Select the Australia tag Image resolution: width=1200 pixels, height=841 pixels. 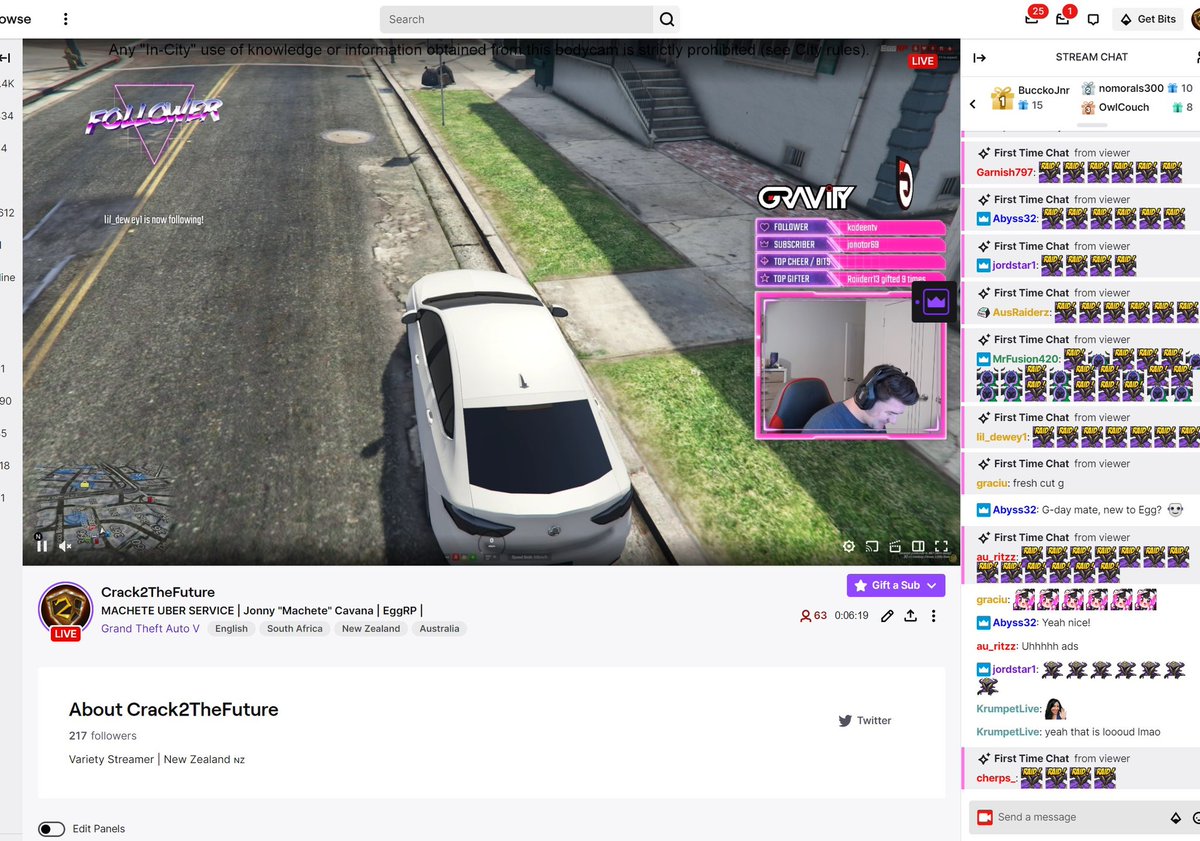coord(440,629)
